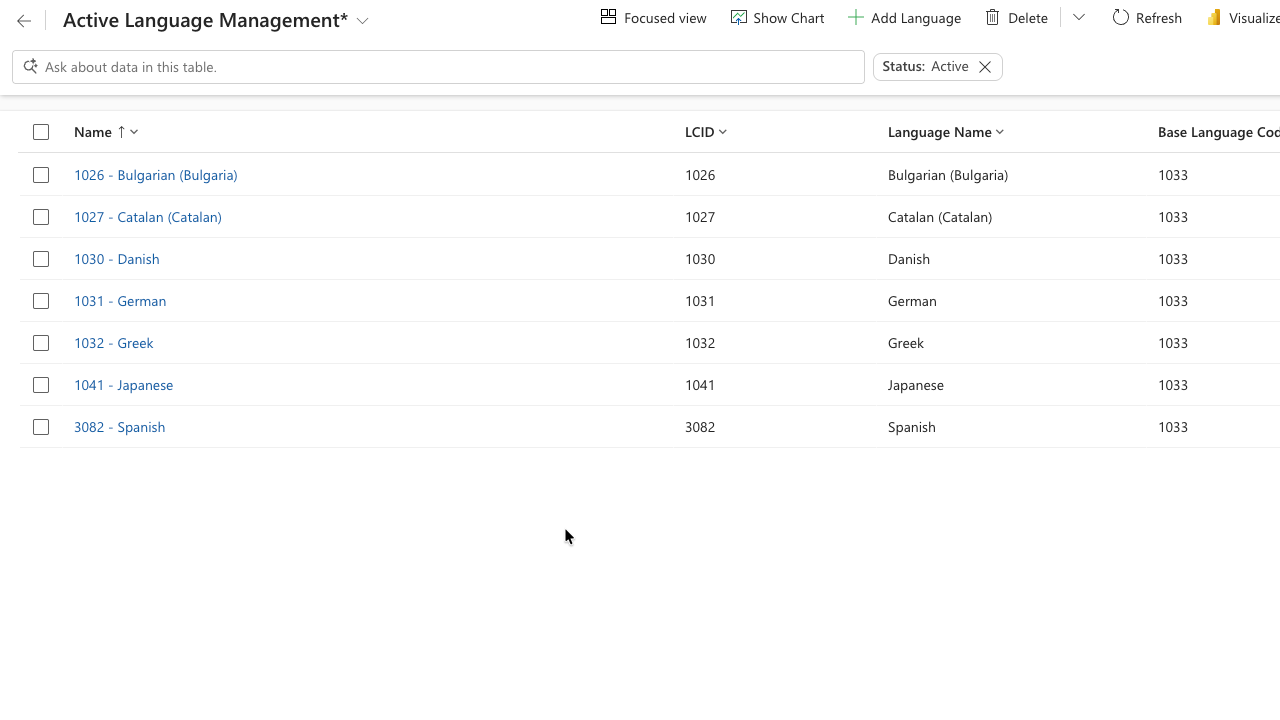
Task: Open the 1031 - German record
Action: pyautogui.click(x=120, y=301)
